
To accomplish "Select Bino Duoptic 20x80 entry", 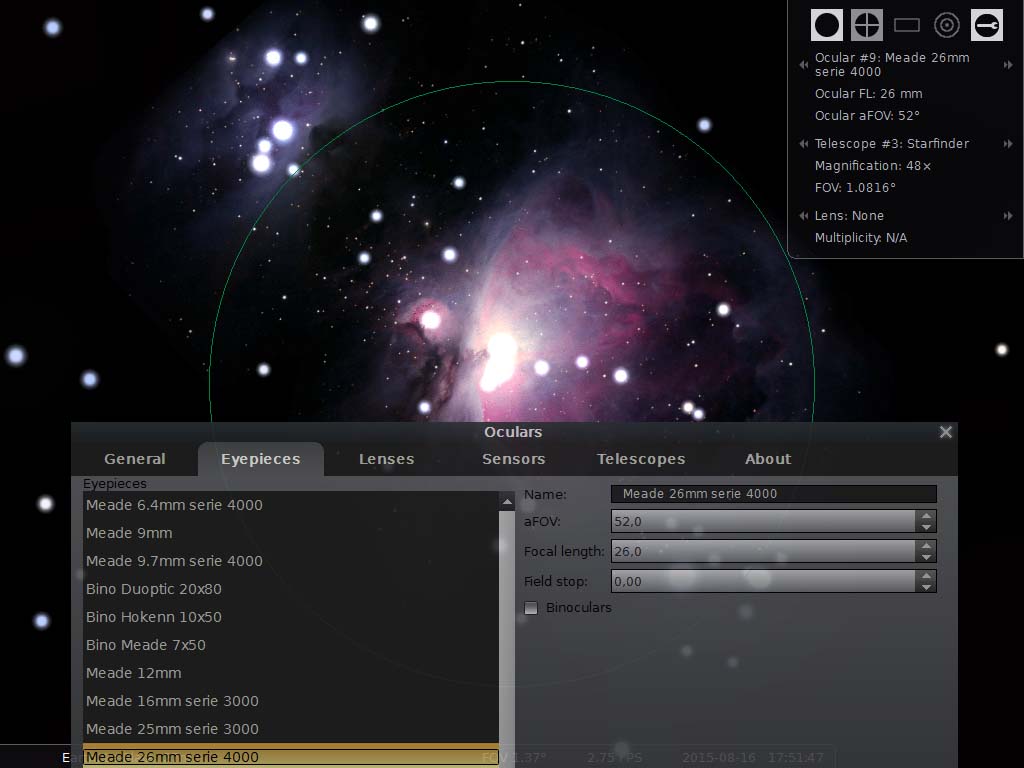I will 291,589.
